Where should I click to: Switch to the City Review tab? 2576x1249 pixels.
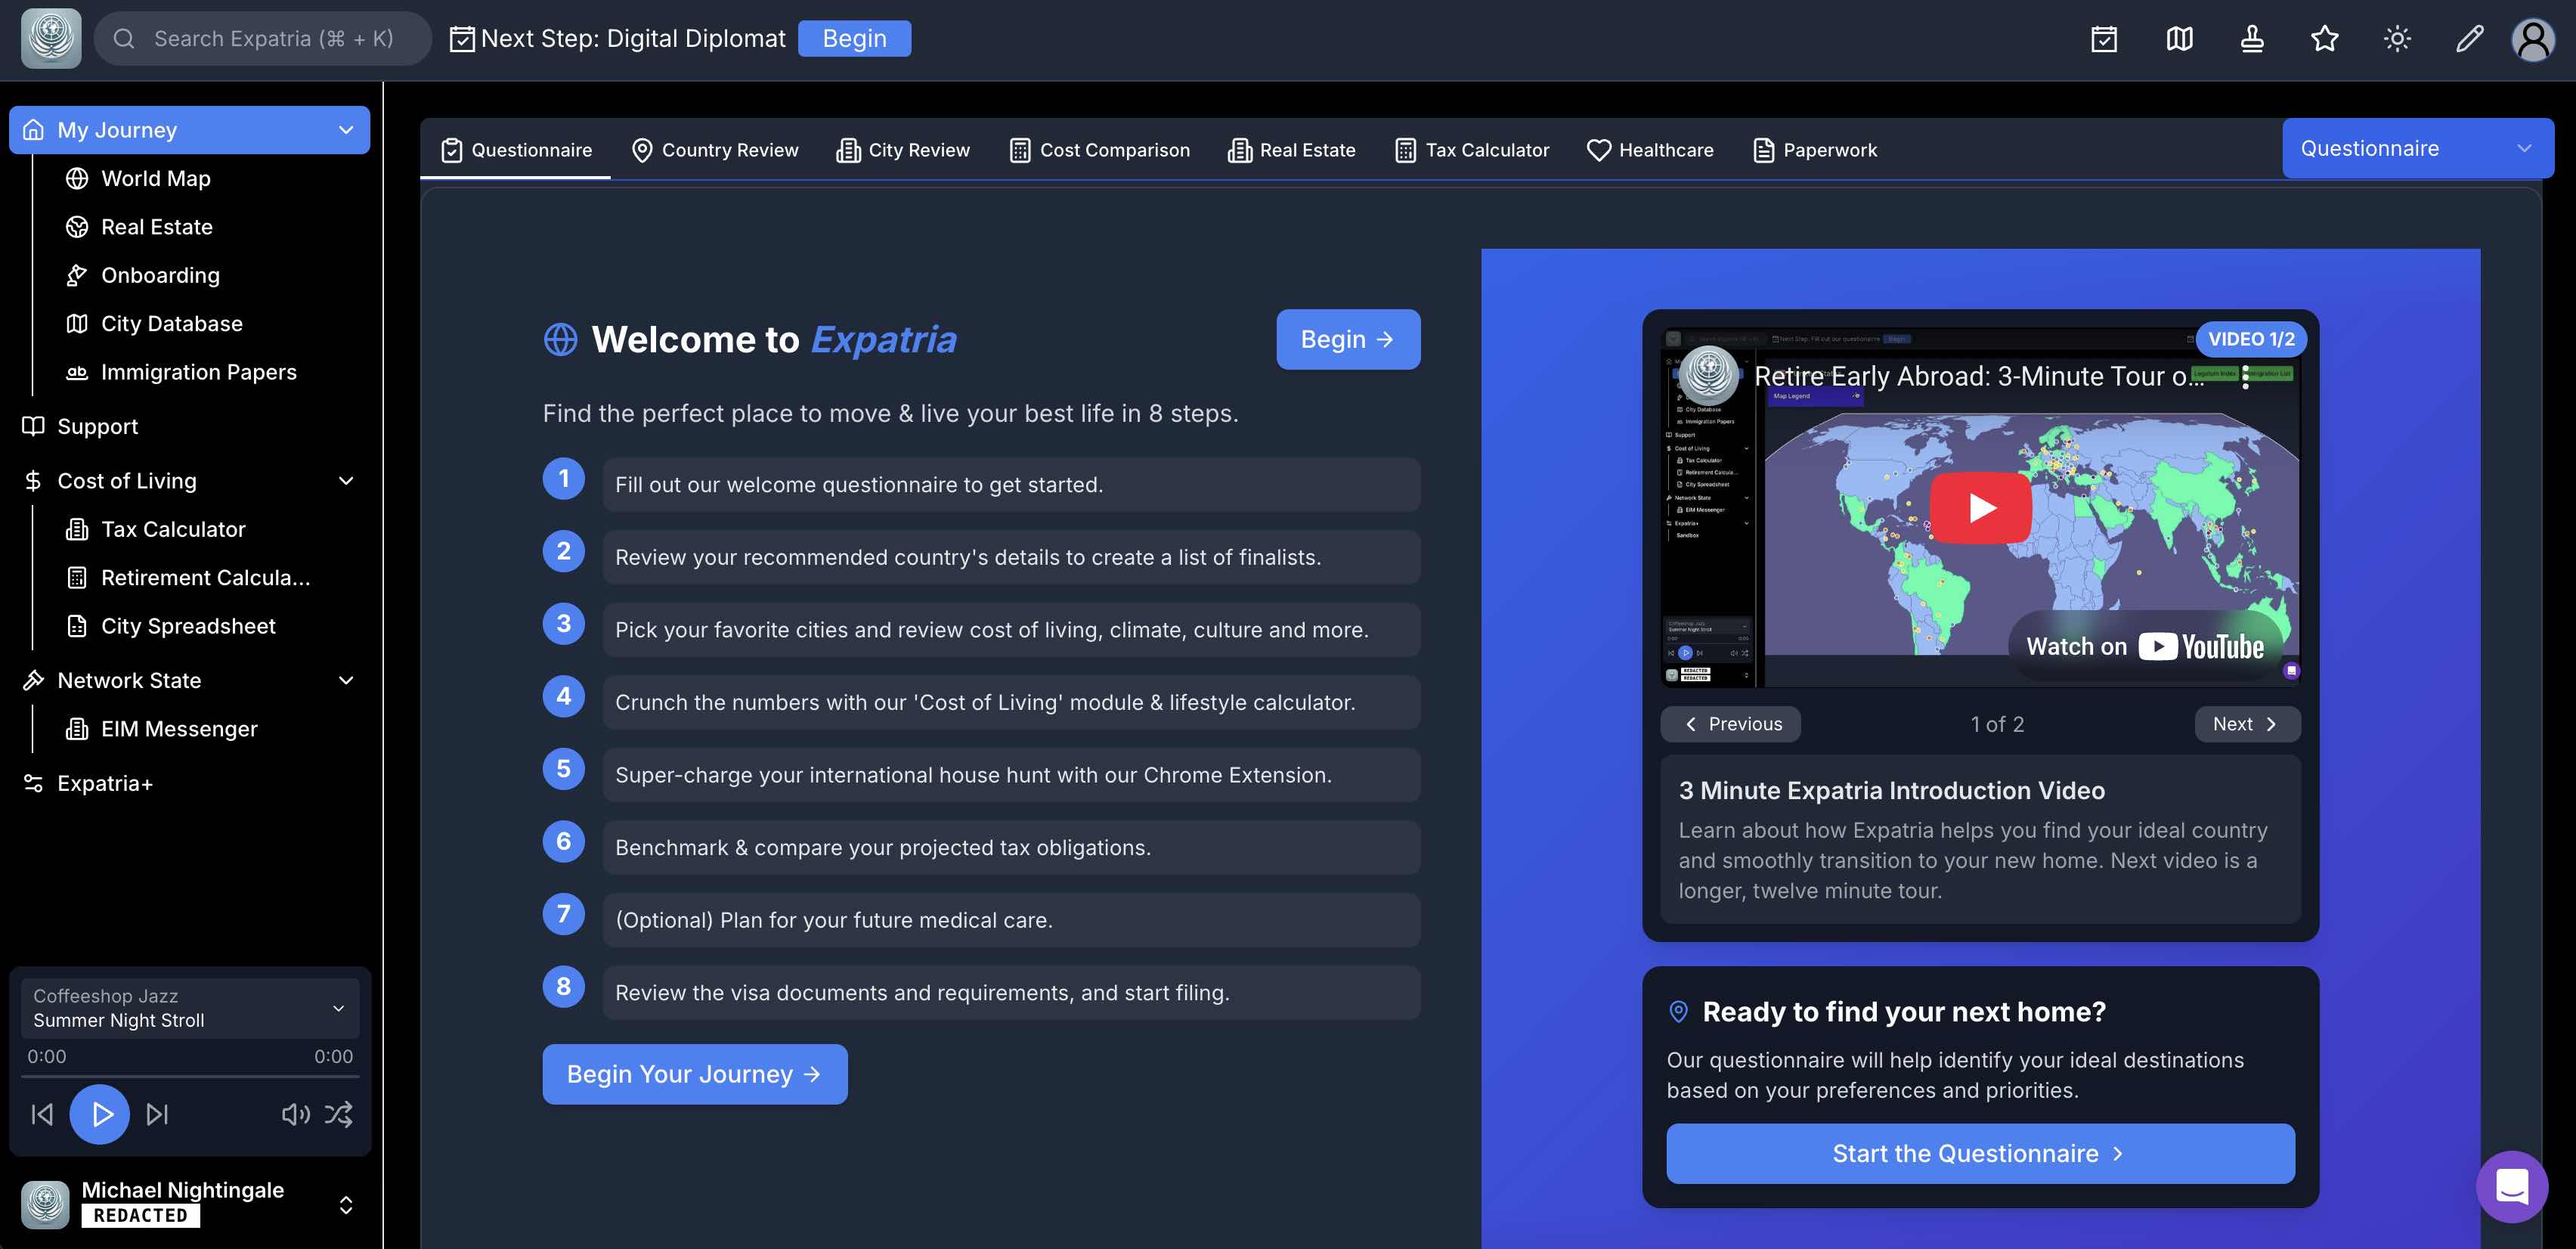[x=904, y=150]
